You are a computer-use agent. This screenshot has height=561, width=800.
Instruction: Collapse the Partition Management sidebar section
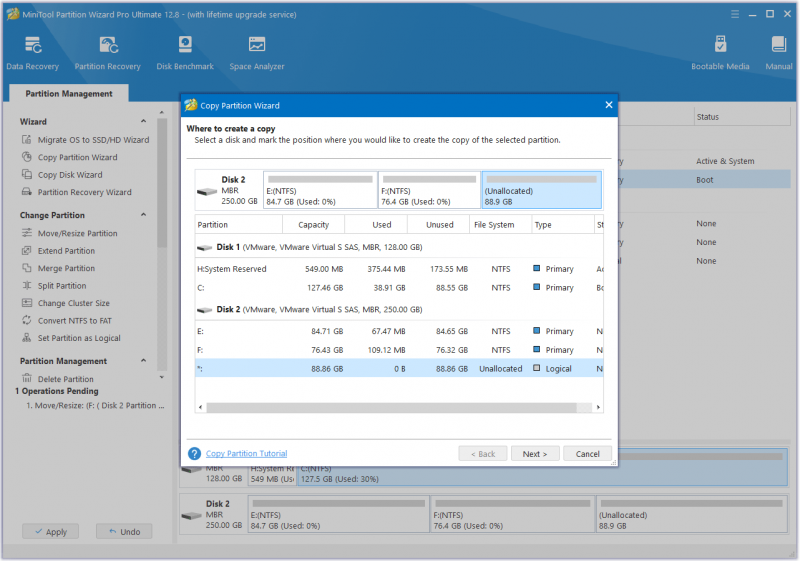[x=143, y=361]
